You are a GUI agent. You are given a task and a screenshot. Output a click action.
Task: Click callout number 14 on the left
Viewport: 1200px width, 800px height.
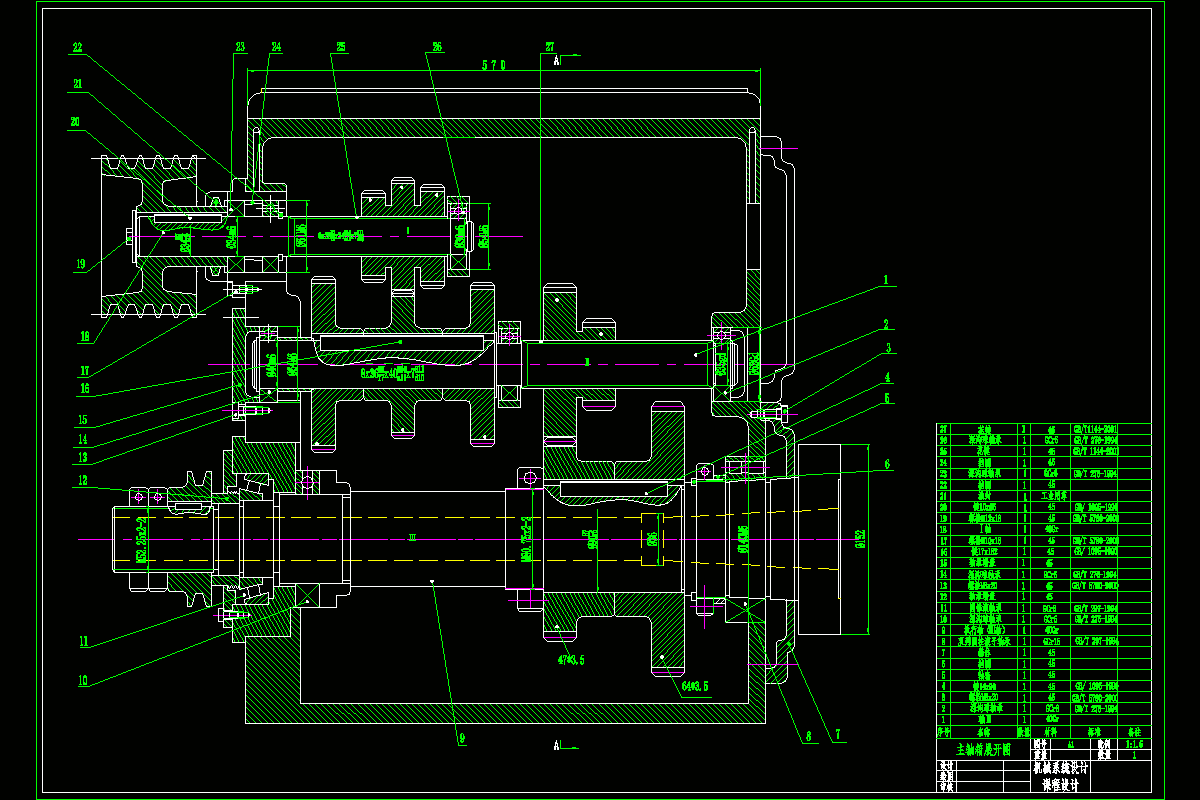coord(83,439)
